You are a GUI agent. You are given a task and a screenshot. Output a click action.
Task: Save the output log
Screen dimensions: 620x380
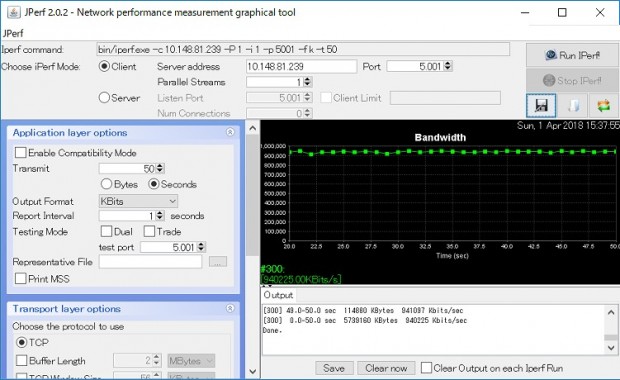tap(334, 368)
